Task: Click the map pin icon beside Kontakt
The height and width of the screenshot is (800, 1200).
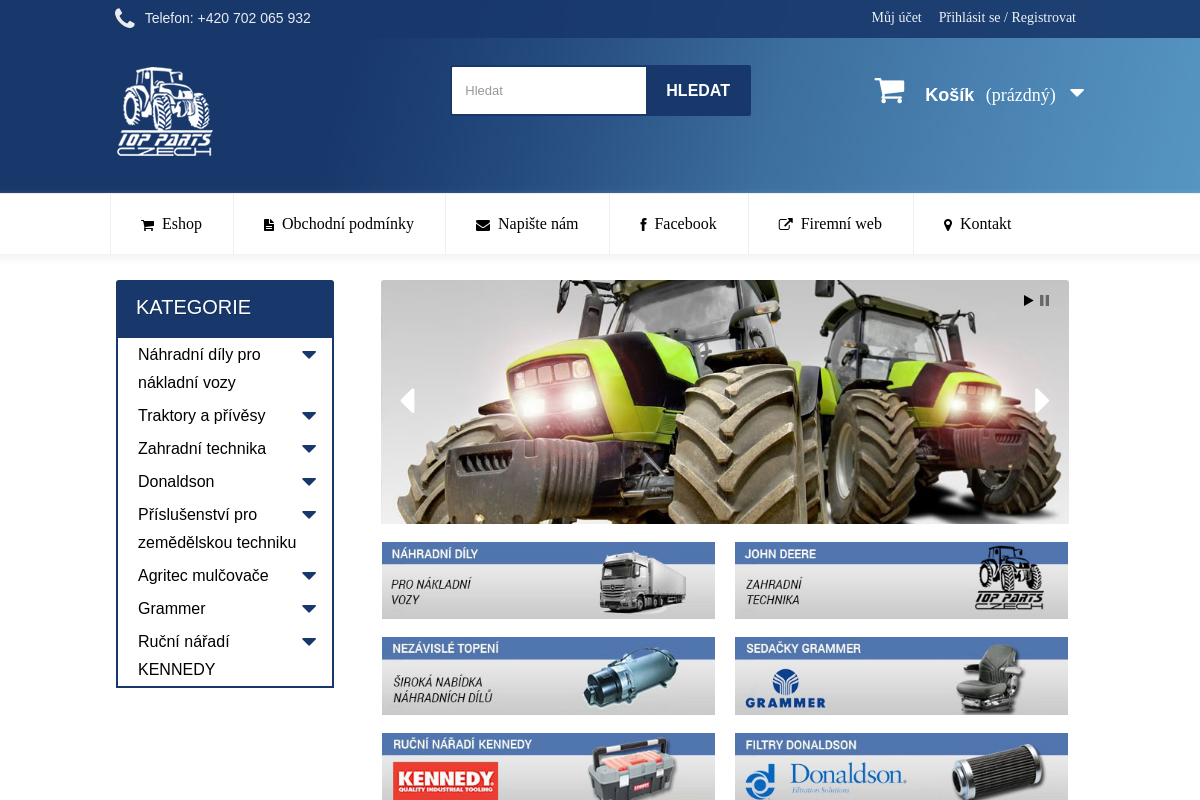Action: pos(947,224)
